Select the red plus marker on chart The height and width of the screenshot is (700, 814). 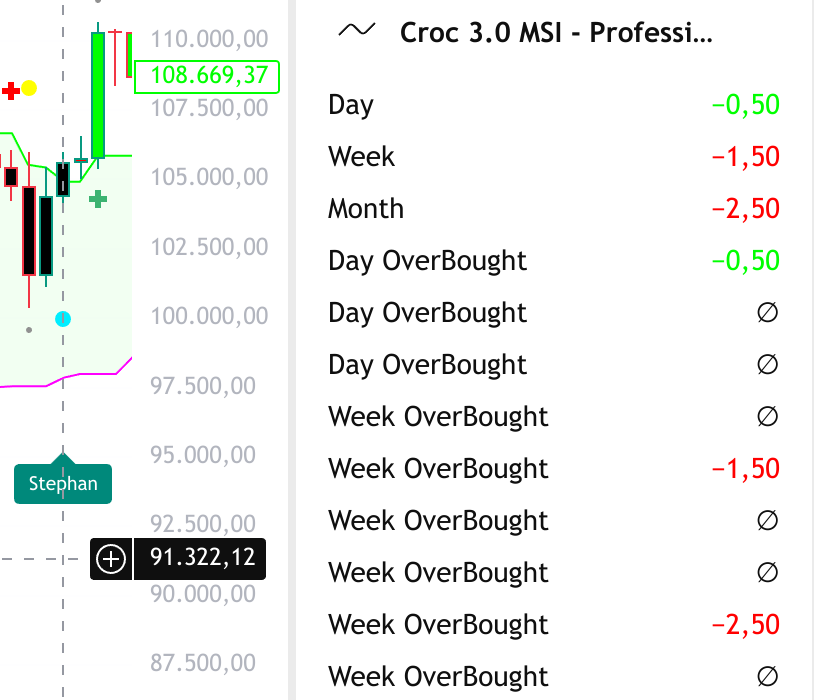[x=11, y=91]
